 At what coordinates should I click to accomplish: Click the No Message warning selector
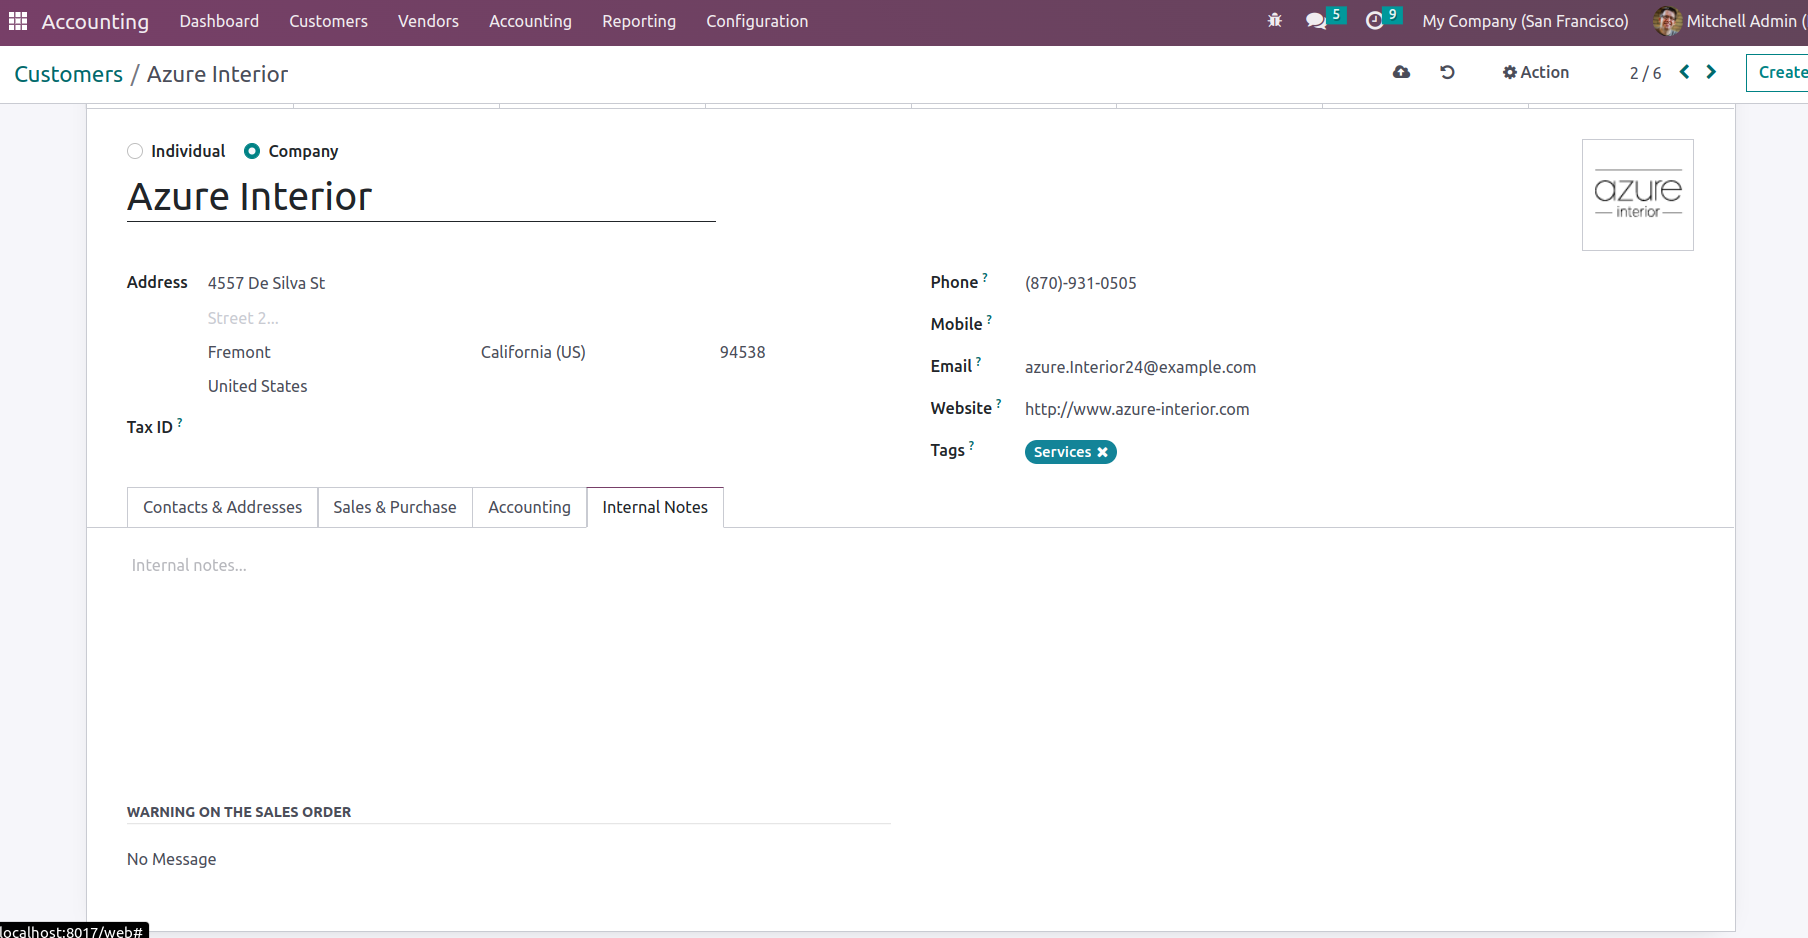click(171, 859)
